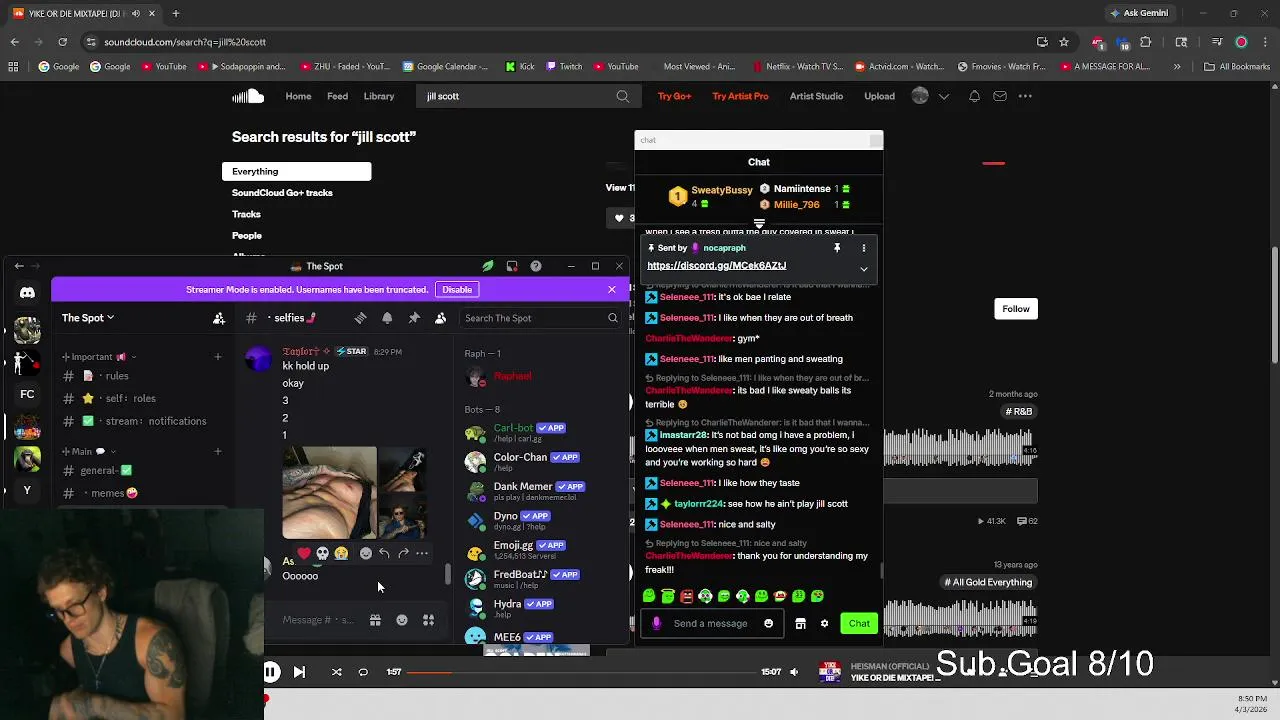
Task: Open the Kick chat shop icon
Action: click(800, 623)
